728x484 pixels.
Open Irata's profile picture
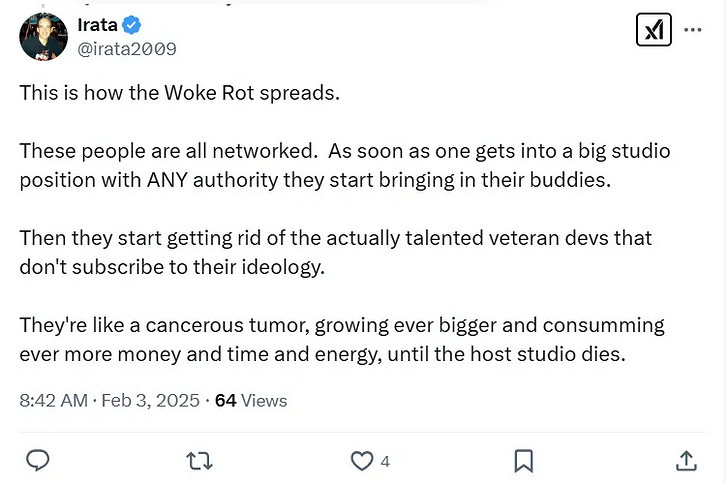[x=44, y=37]
